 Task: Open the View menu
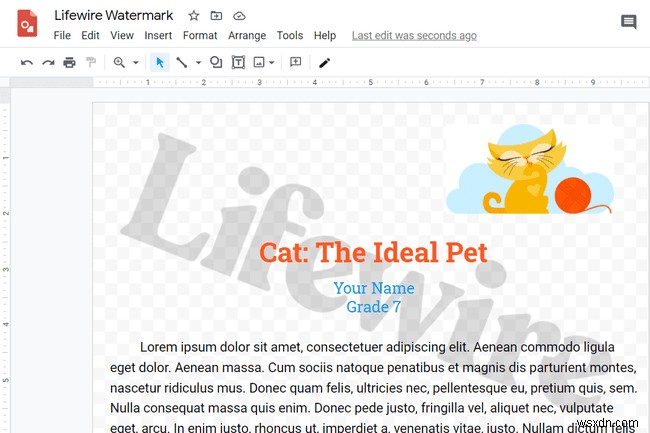click(122, 36)
